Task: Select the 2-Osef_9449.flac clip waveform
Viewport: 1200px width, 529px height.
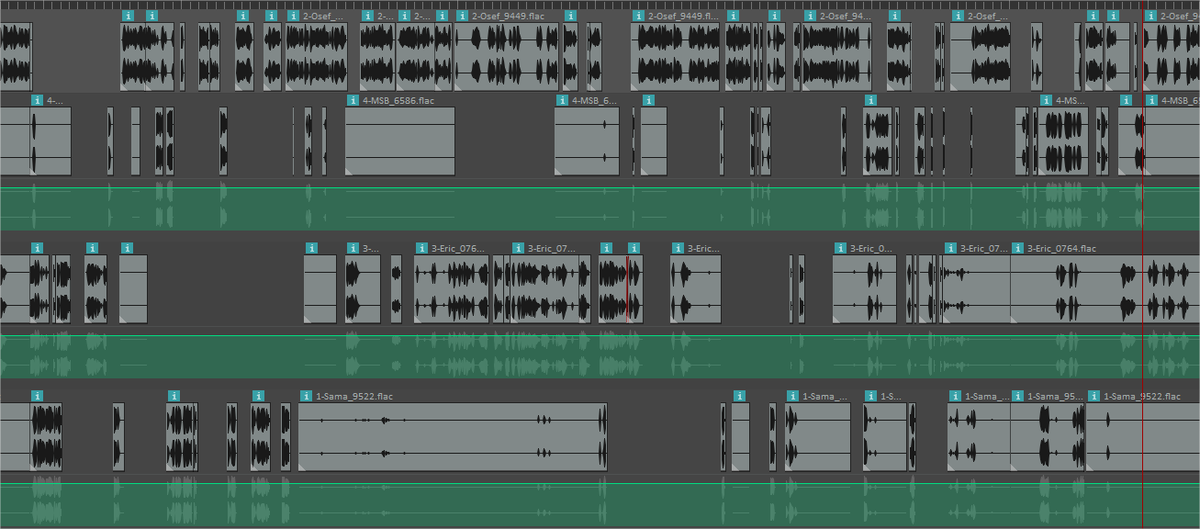Action: coord(508,56)
